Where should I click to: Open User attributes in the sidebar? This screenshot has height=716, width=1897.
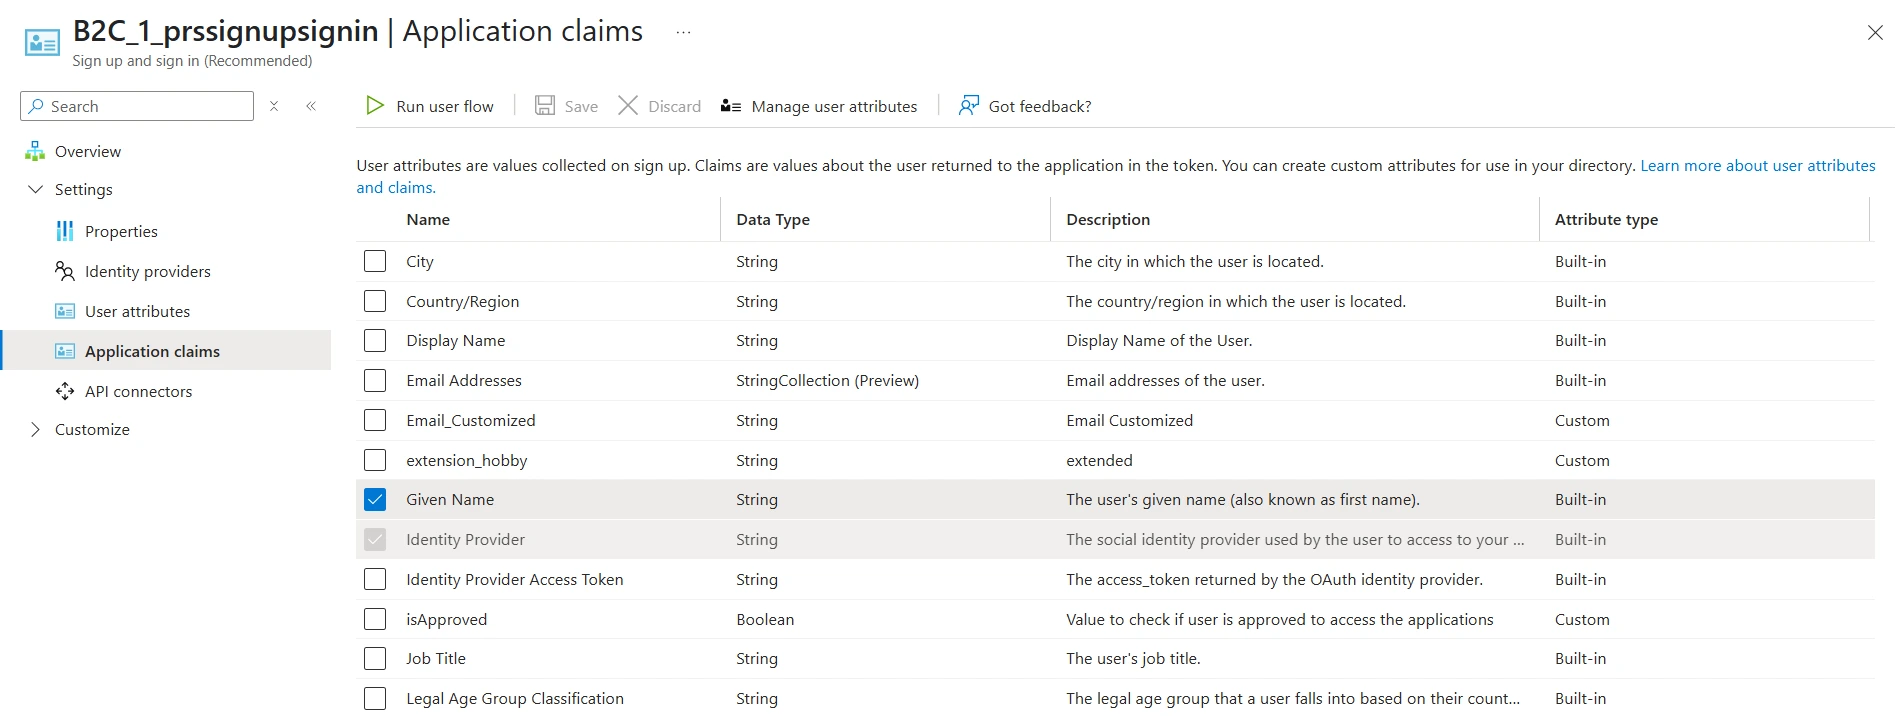pos(137,311)
